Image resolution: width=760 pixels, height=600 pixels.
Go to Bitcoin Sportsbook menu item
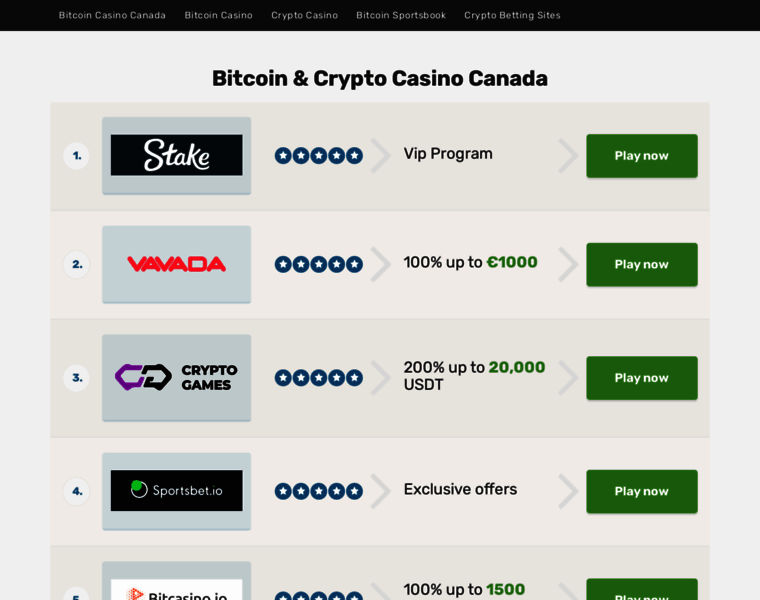[x=401, y=15]
